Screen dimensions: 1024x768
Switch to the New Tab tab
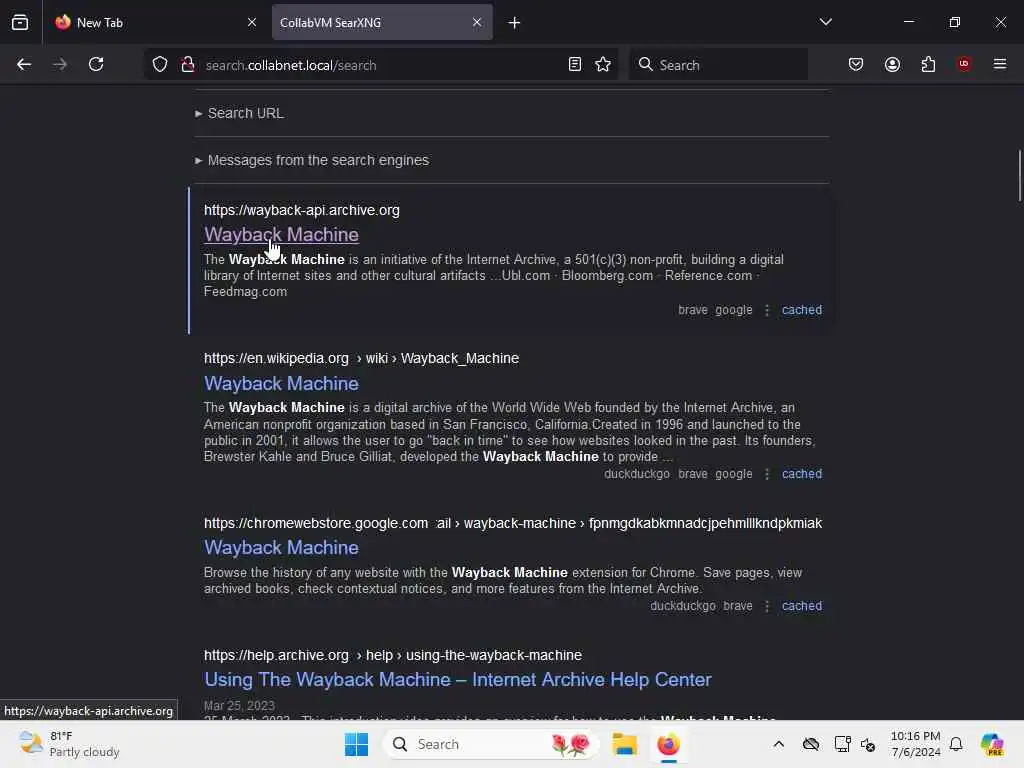[x=155, y=22]
